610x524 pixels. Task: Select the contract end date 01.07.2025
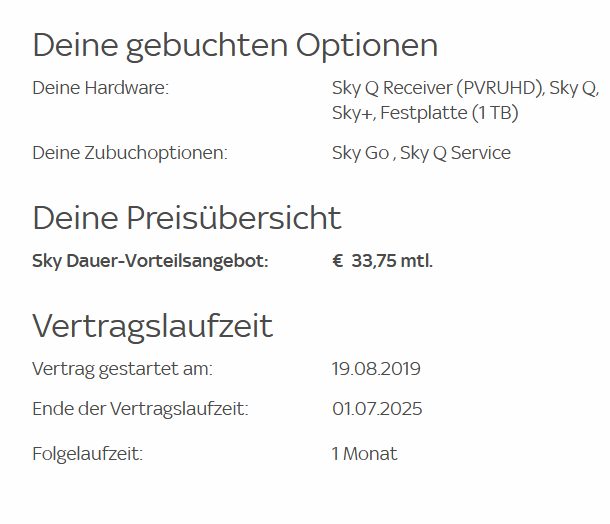[x=376, y=409]
